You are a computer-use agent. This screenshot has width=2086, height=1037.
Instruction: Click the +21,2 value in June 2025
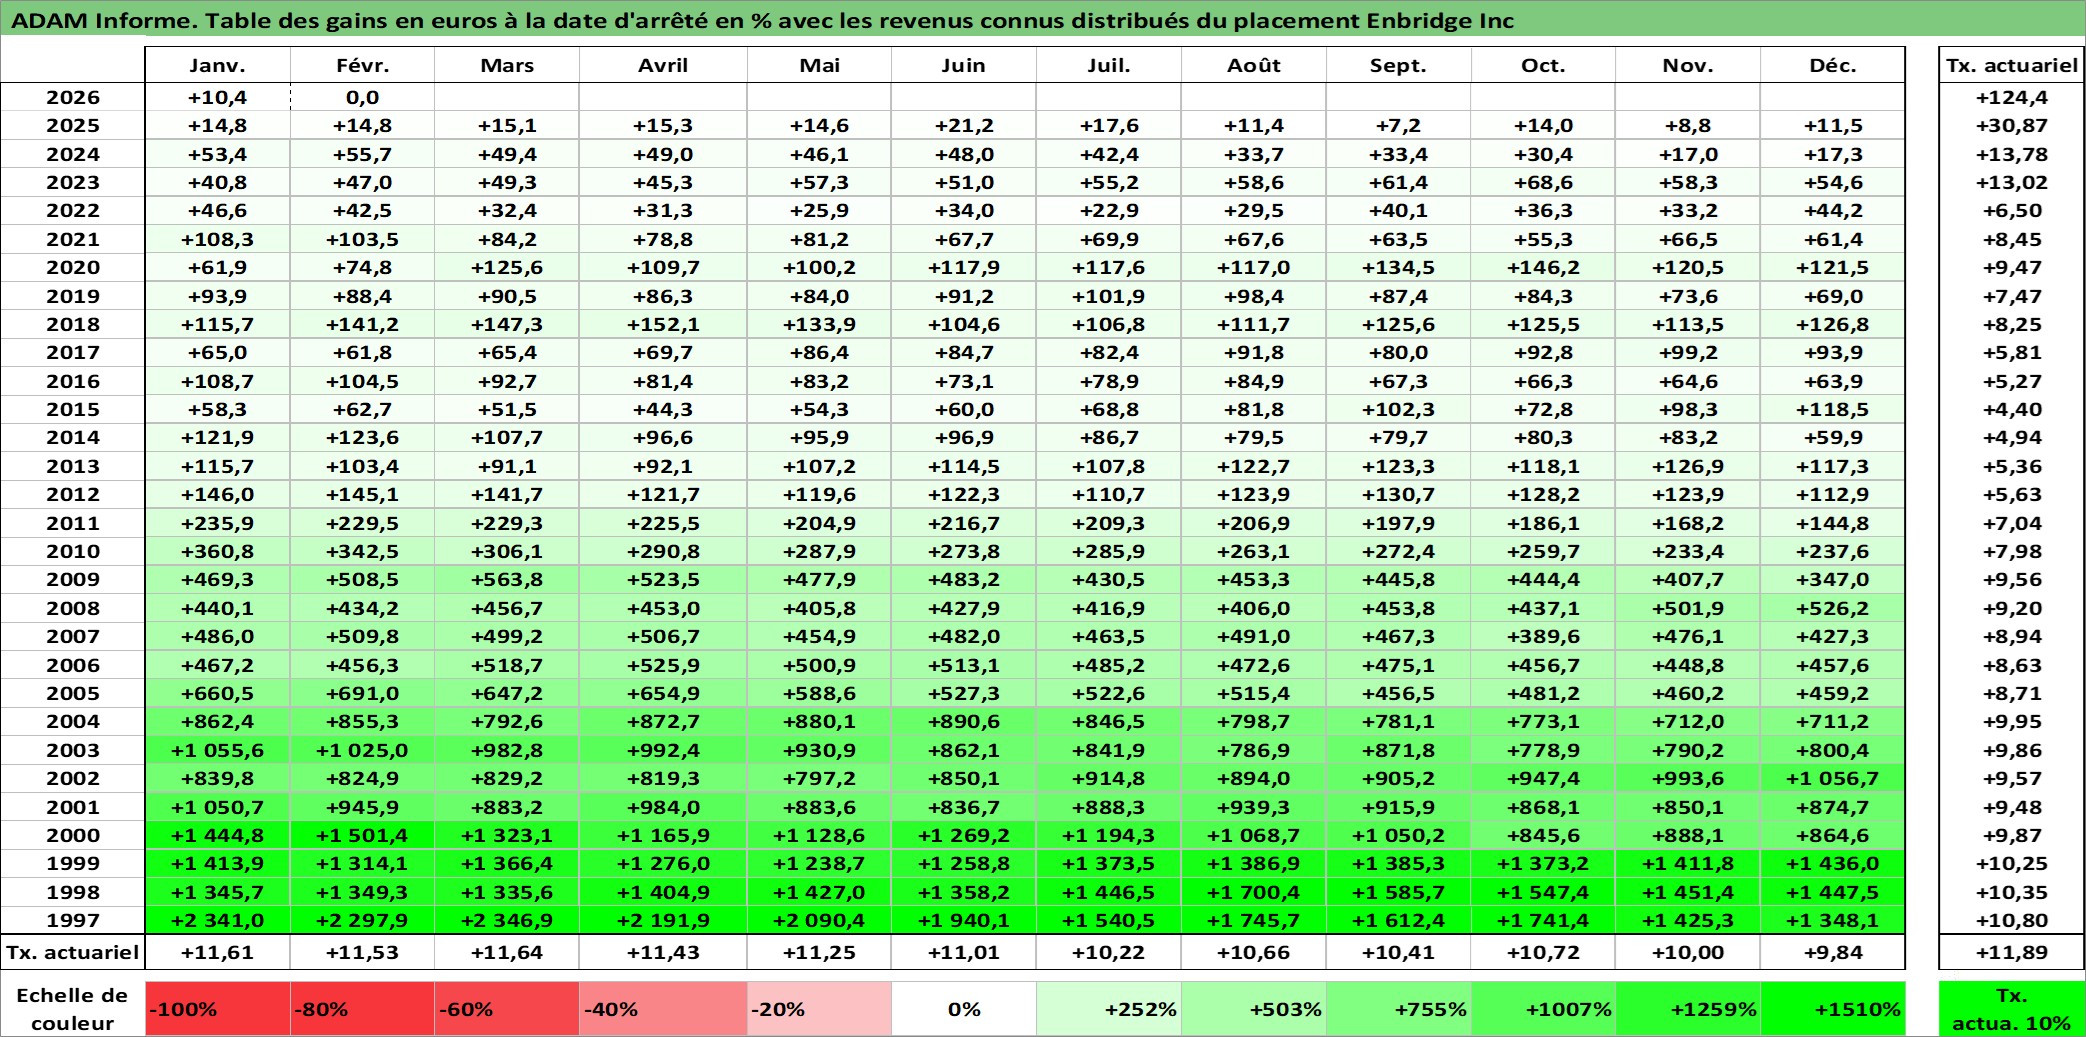[963, 125]
